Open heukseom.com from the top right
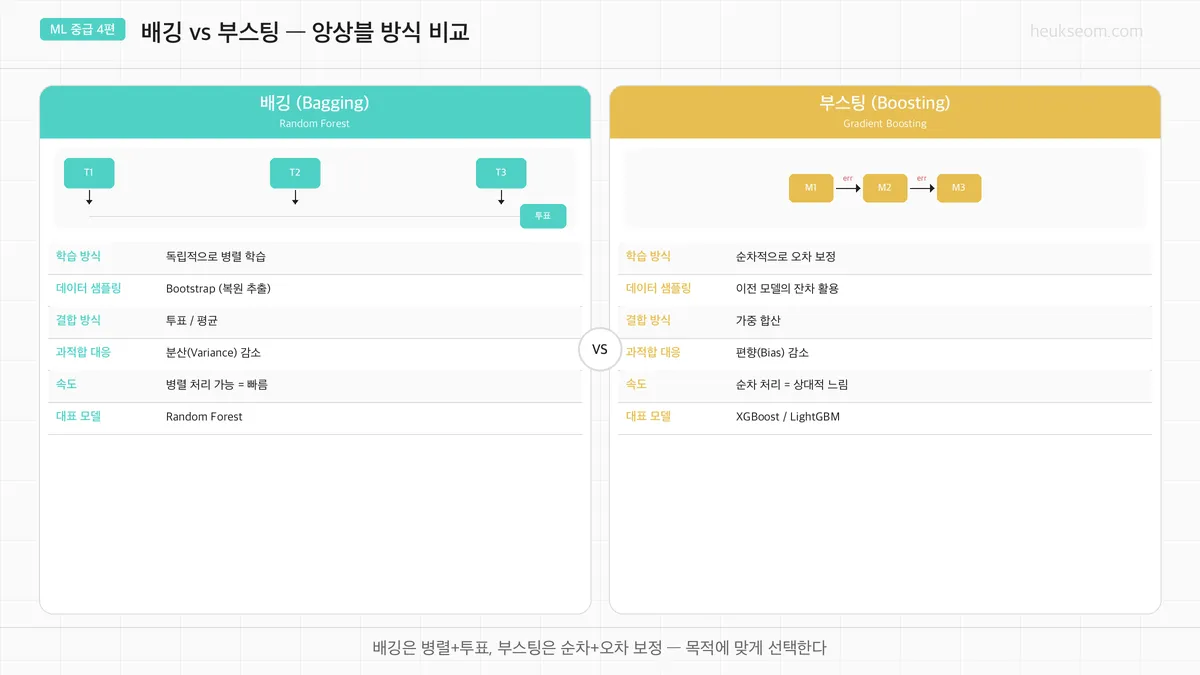1200x675 pixels. [x=1086, y=30]
